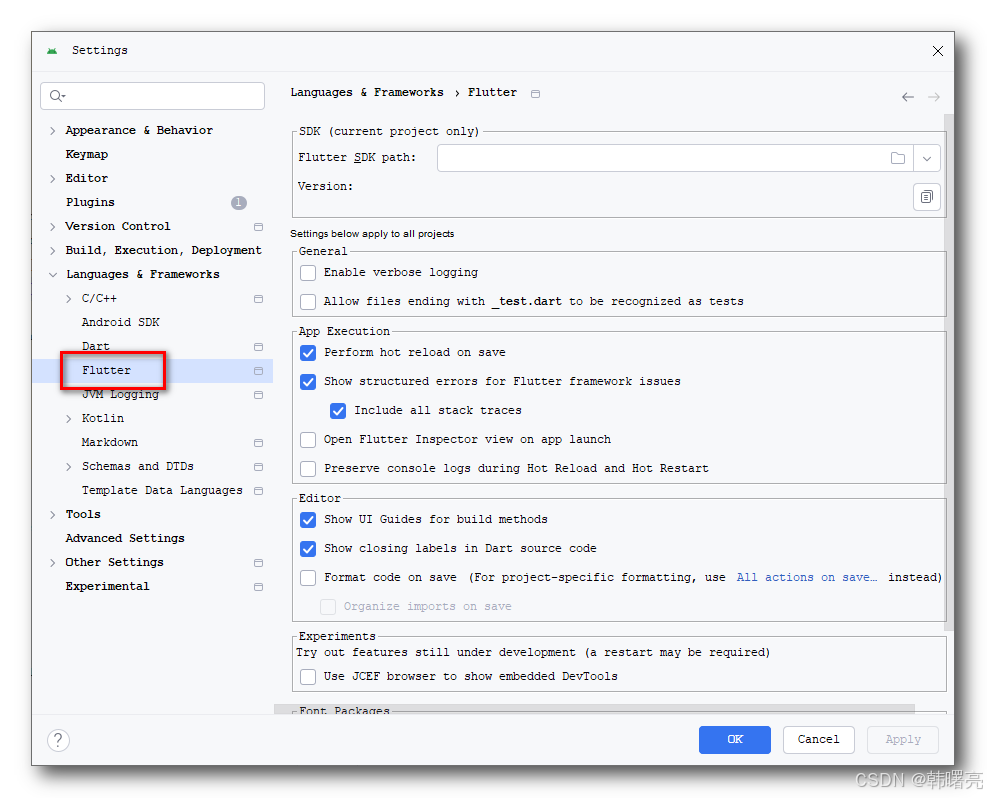
Task: Click the Plugins update count badge
Action: tap(239, 203)
